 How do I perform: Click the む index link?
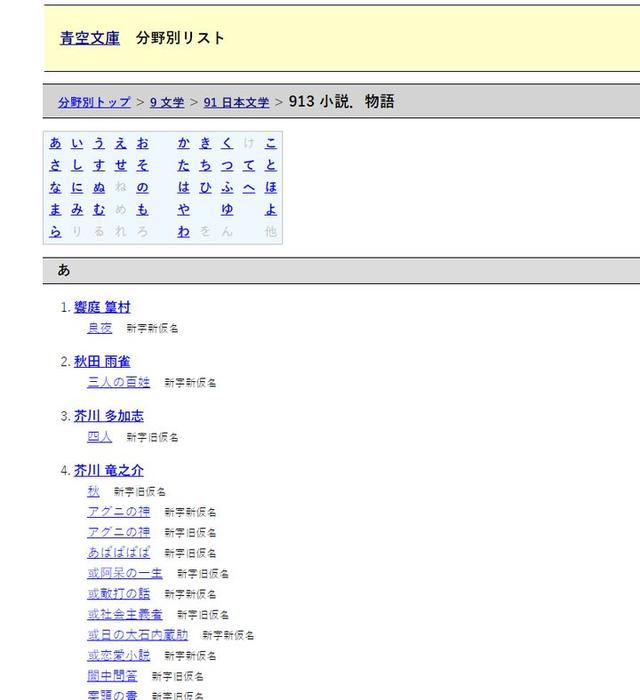click(x=99, y=209)
